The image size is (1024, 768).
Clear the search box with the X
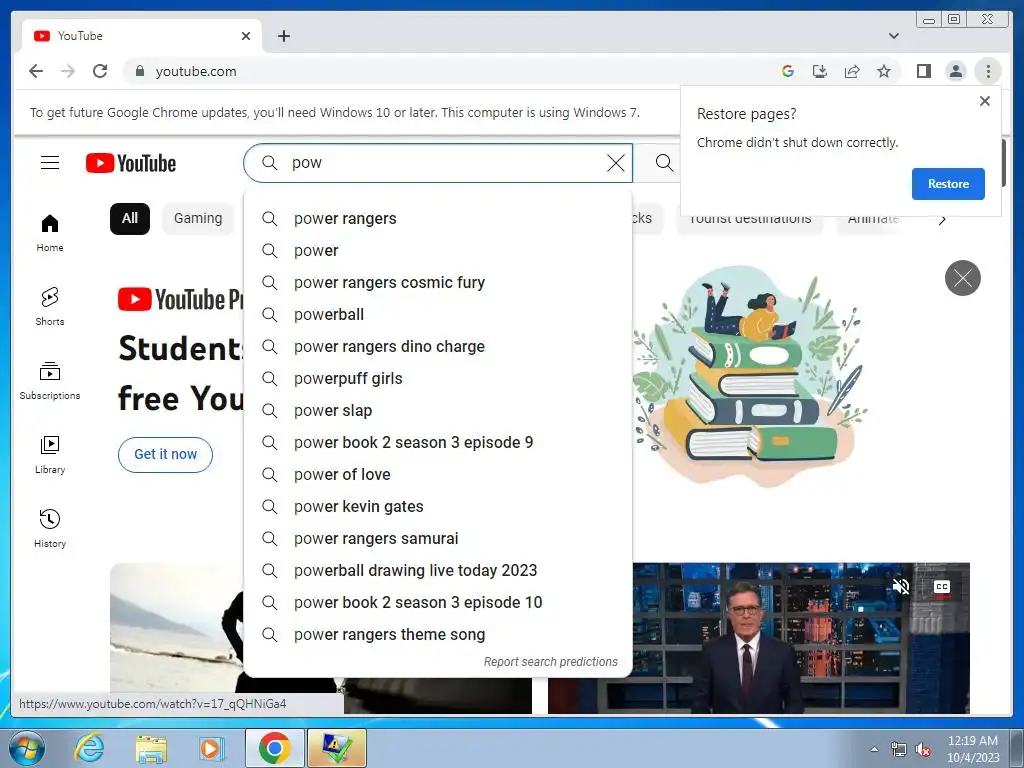(x=615, y=163)
